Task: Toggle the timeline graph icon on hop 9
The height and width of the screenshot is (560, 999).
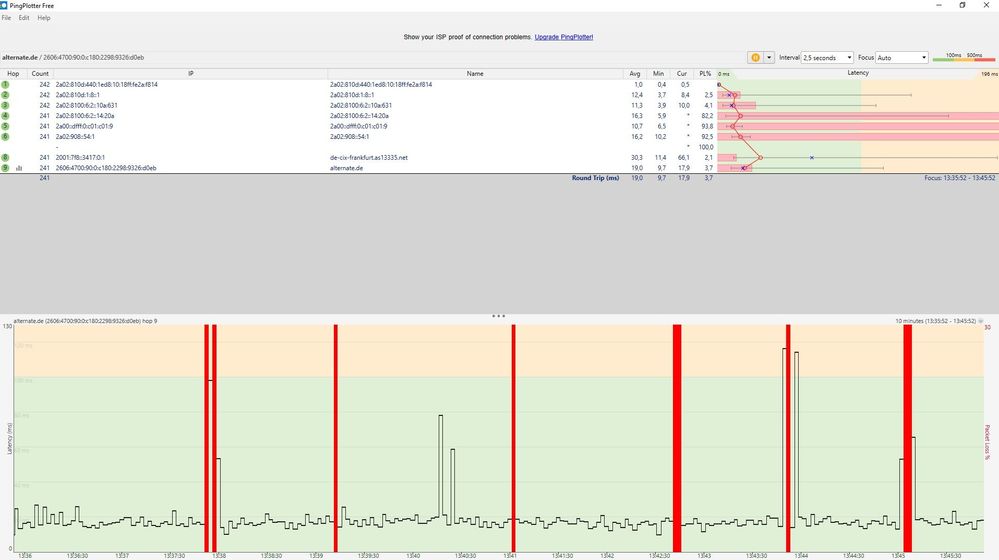Action: point(19,168)
